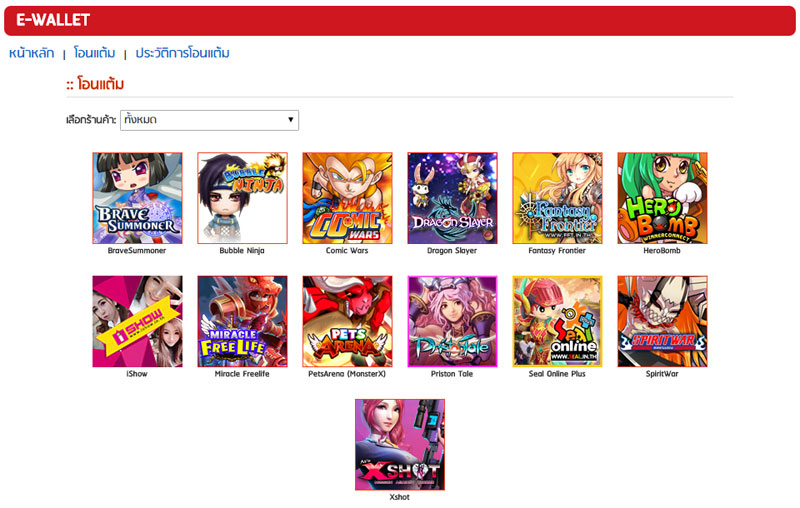The width and height of the screenshot is (800, 508).
Task: Click the iShow text label
Action: (137, 374)
